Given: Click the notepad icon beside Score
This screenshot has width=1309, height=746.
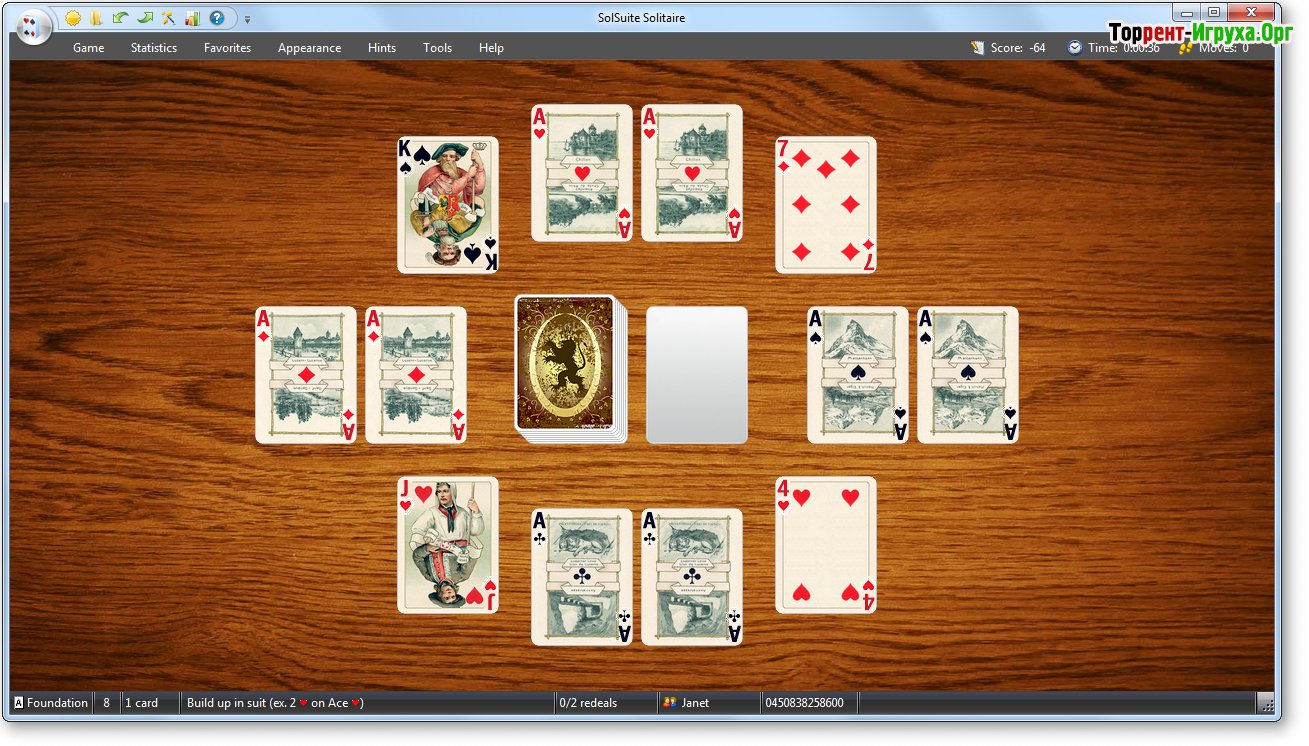Looking at the screenshot, I should (x=977, y=47).
